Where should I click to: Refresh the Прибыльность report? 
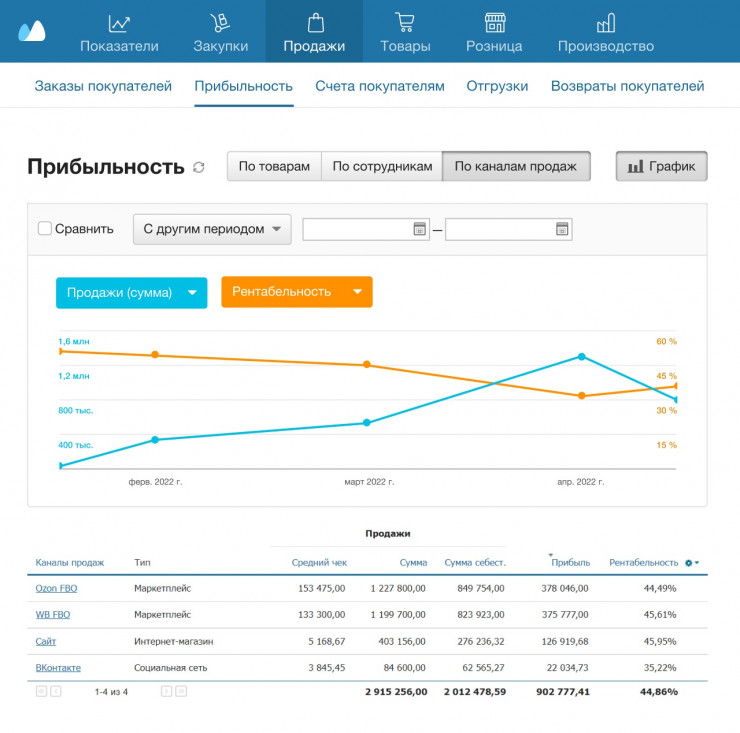199,167
